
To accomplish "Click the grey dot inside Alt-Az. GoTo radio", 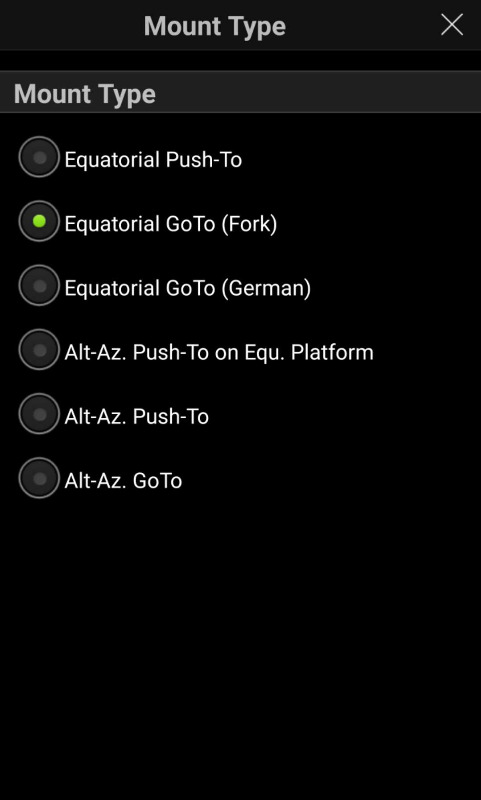I will click(39, 479).
